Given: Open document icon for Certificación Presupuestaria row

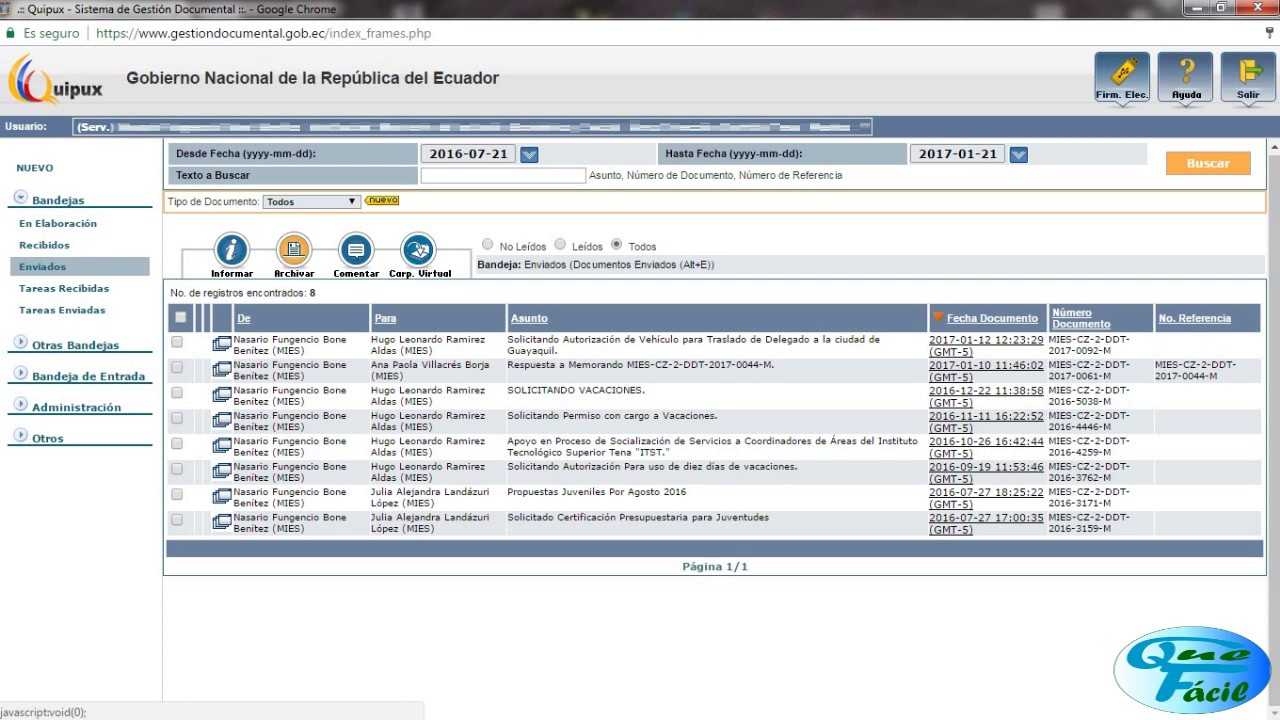Looking at the screenshot, I should click(x=221, y=523).
